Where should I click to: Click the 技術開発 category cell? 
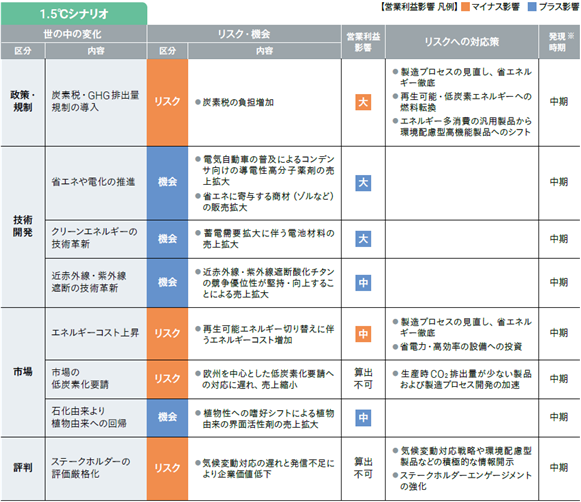tap(23, 226)
